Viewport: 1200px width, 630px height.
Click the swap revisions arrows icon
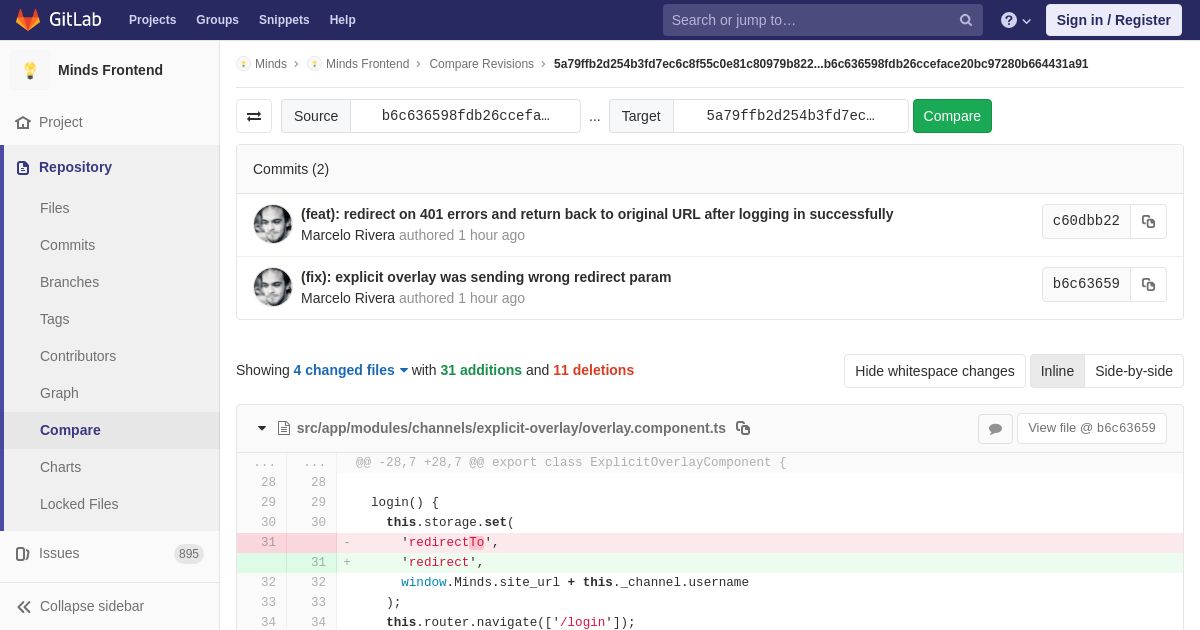tap(254, 116)
